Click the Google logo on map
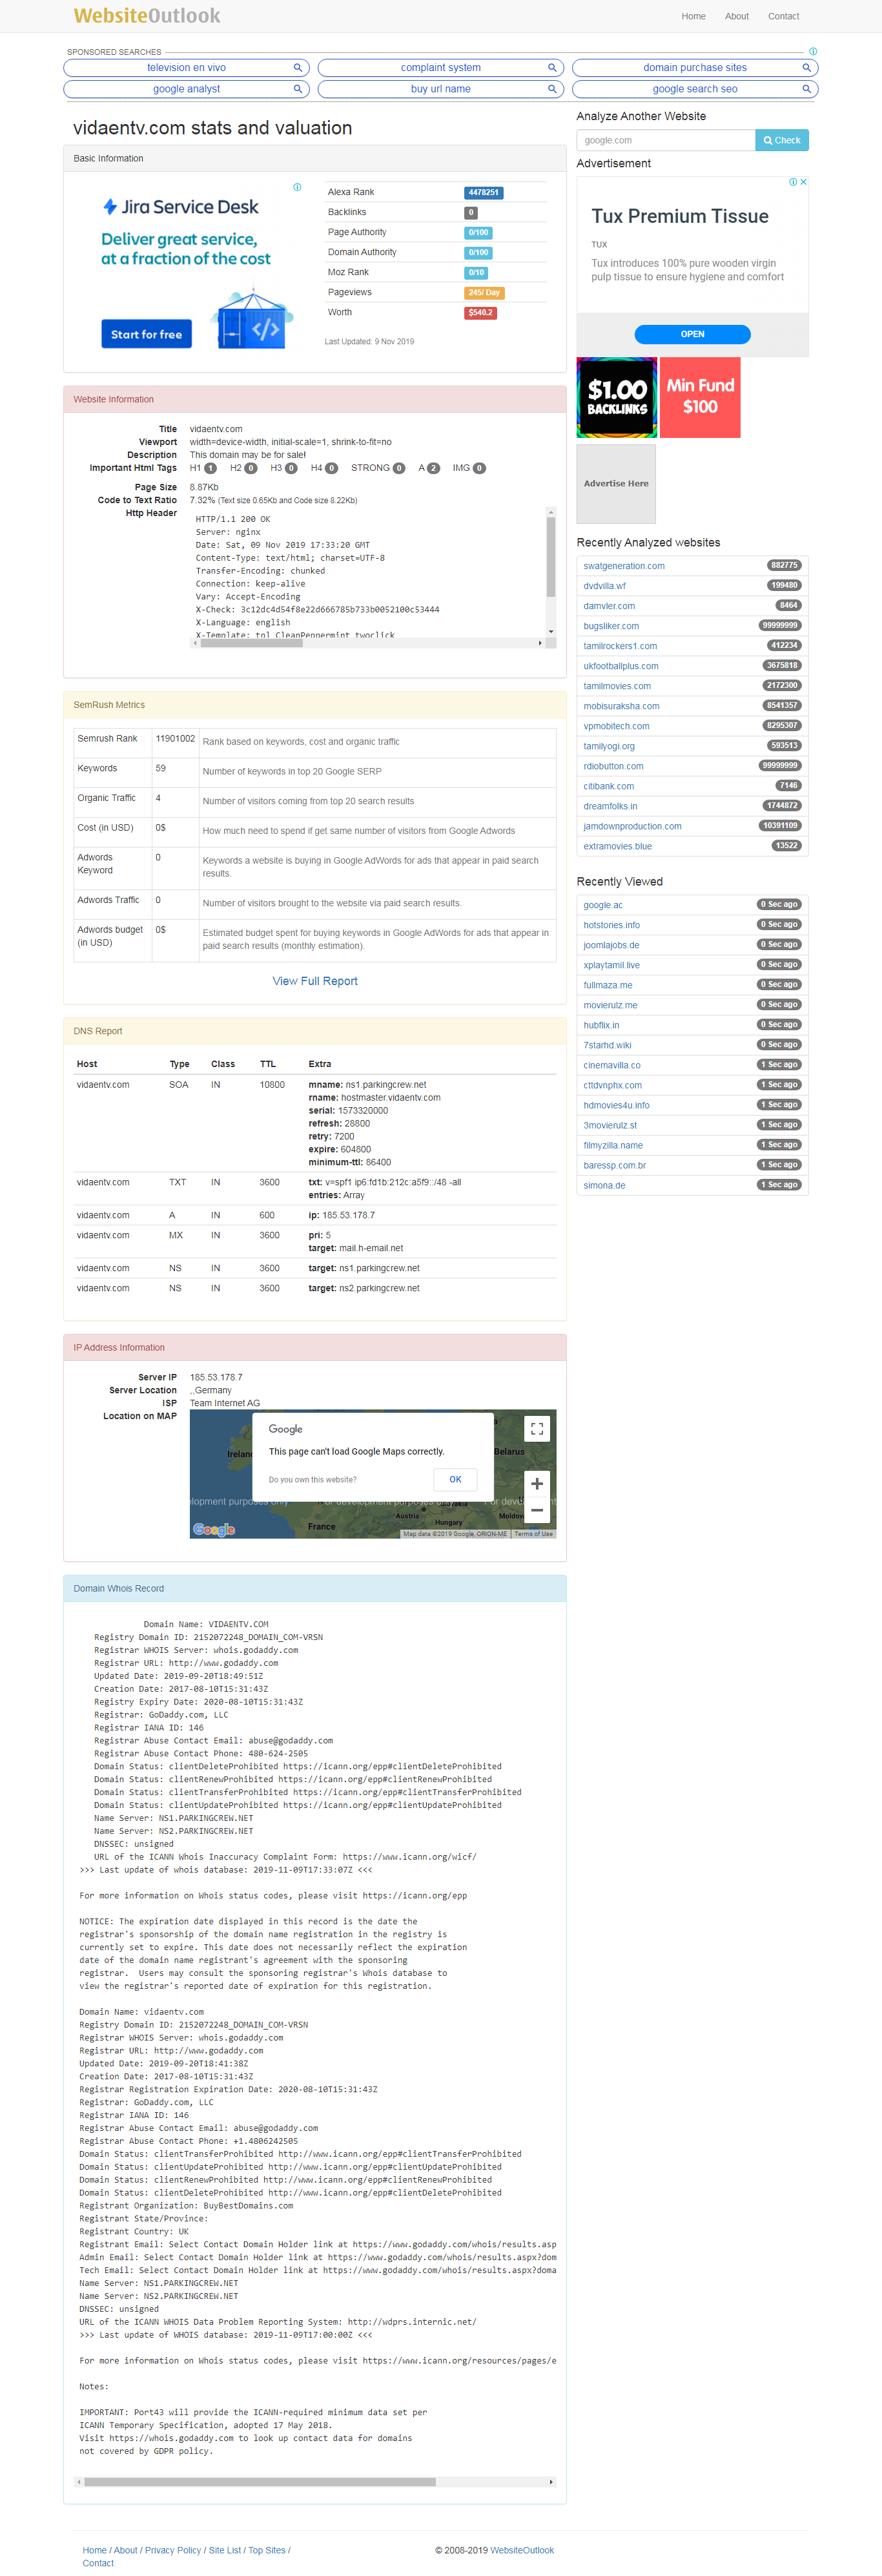Screen dimensions: 882x2576 coord(214,1529)
